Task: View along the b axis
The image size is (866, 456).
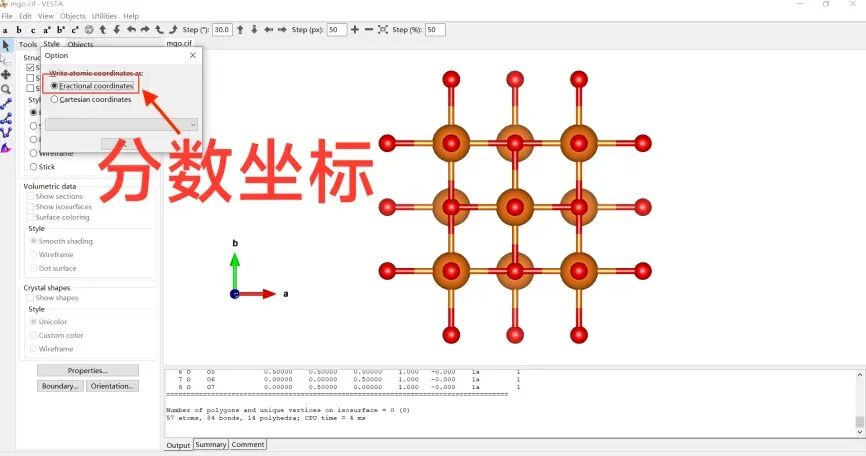Action: [x=19, y=30]
